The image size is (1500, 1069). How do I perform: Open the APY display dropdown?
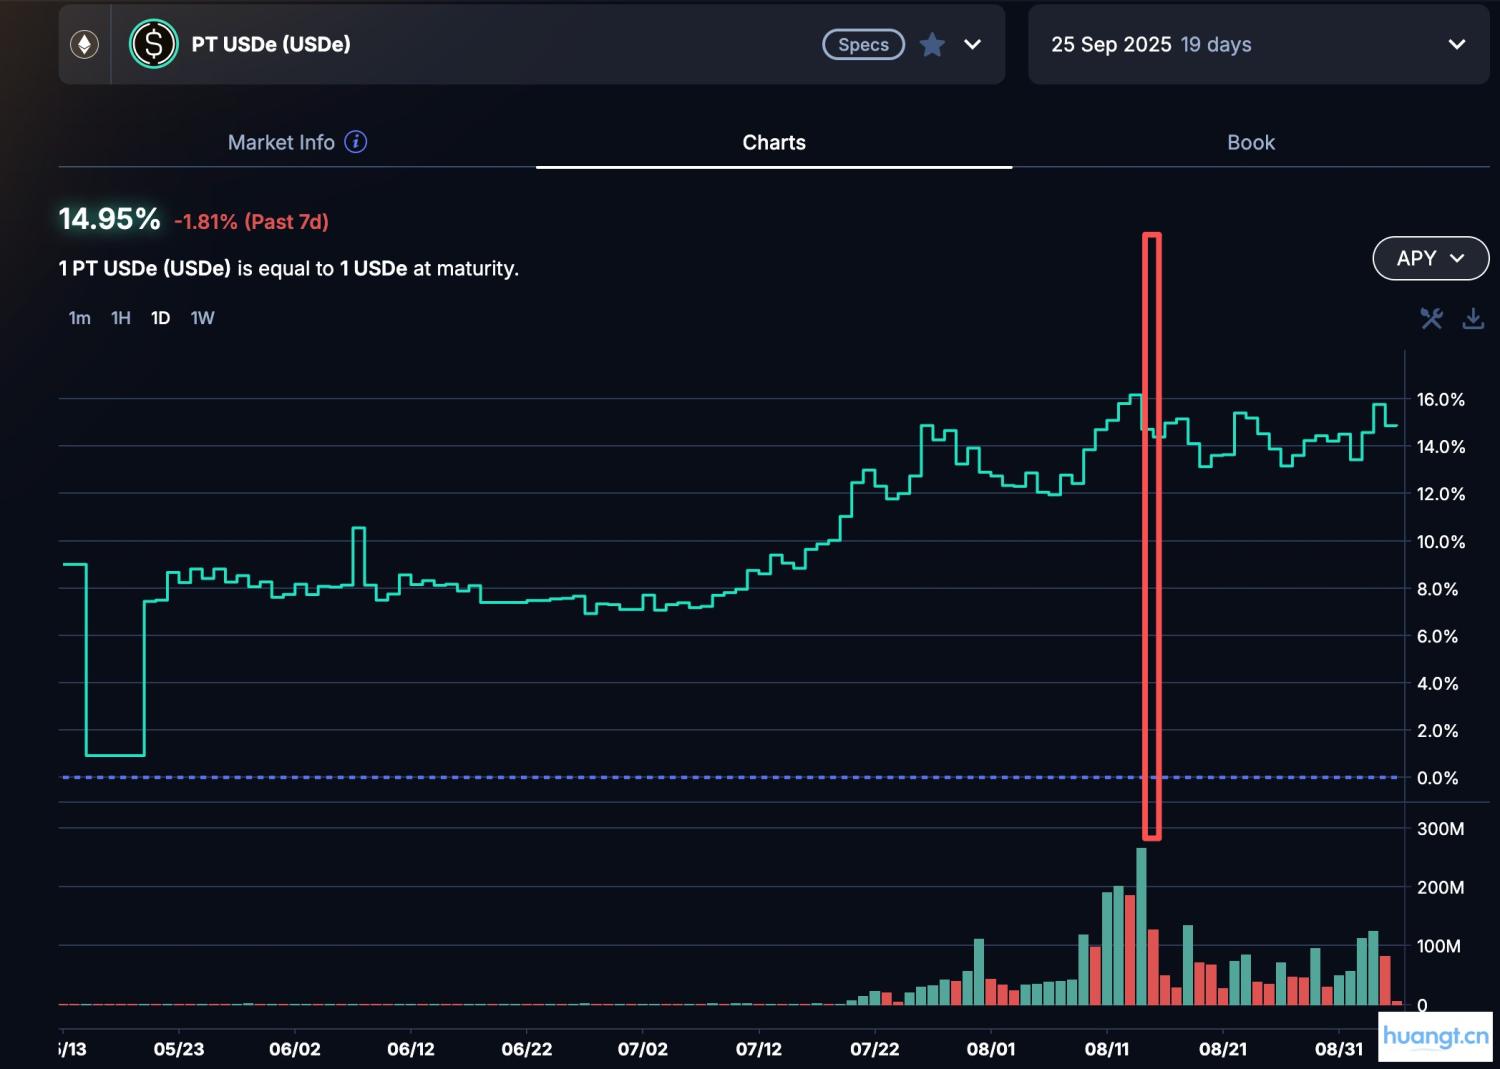[x=1430, y=258]
